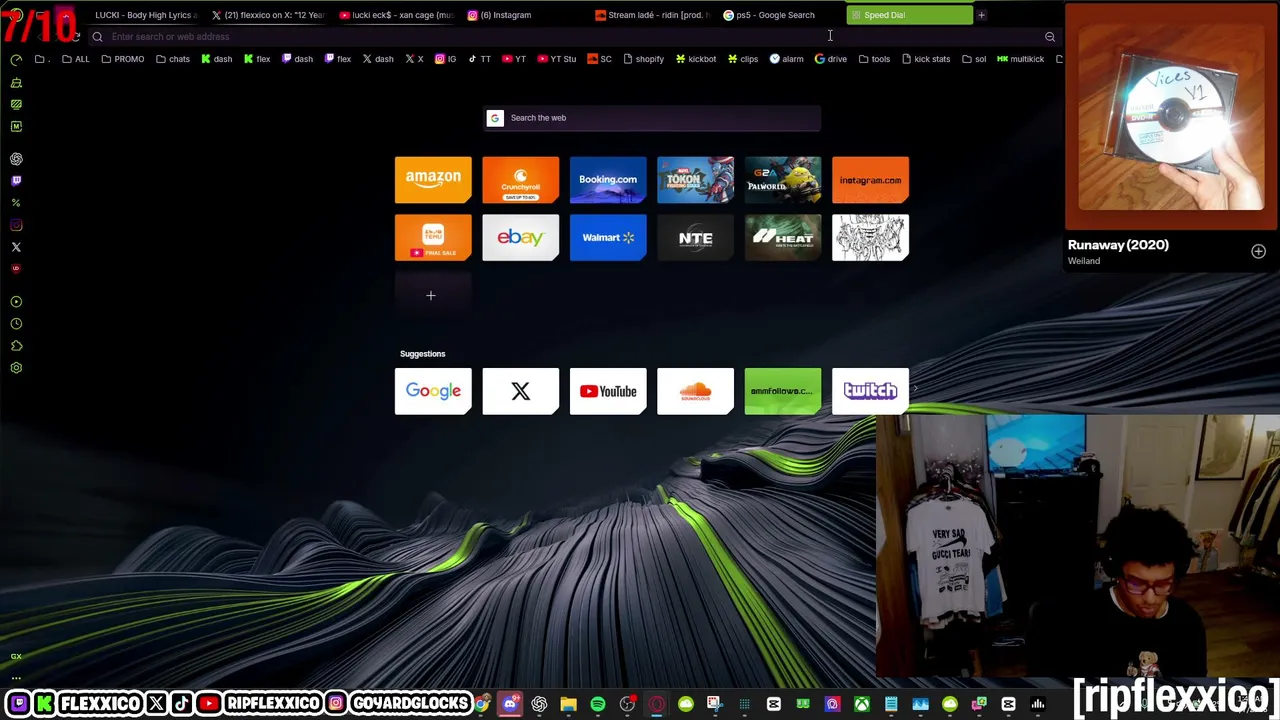Open History from the sidebar clock icon
The height and width of the screenshot is (720, 1280).
click(x=16, y=324)
